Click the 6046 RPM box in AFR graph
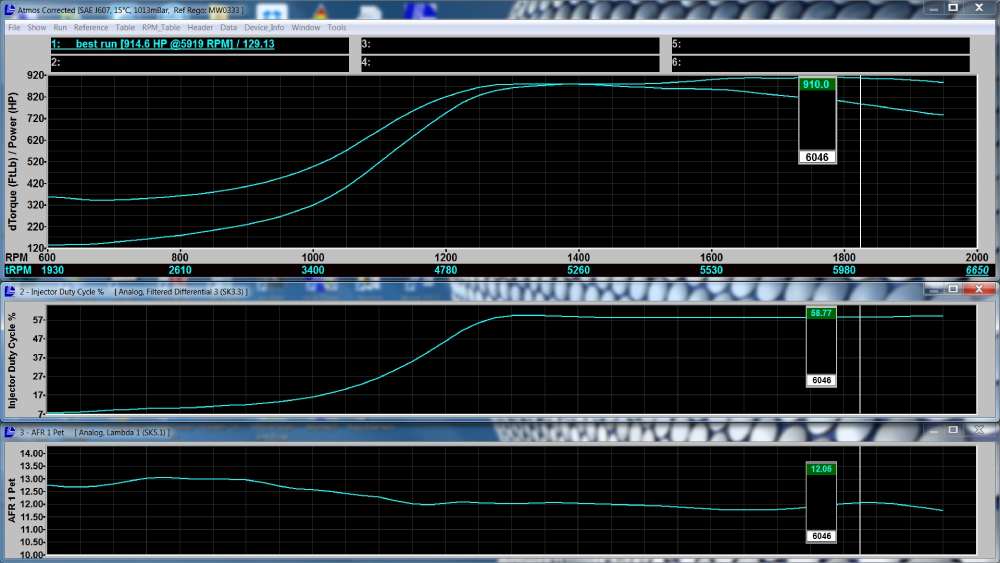This screenshot has height=563, width=1000. [820, 536]
